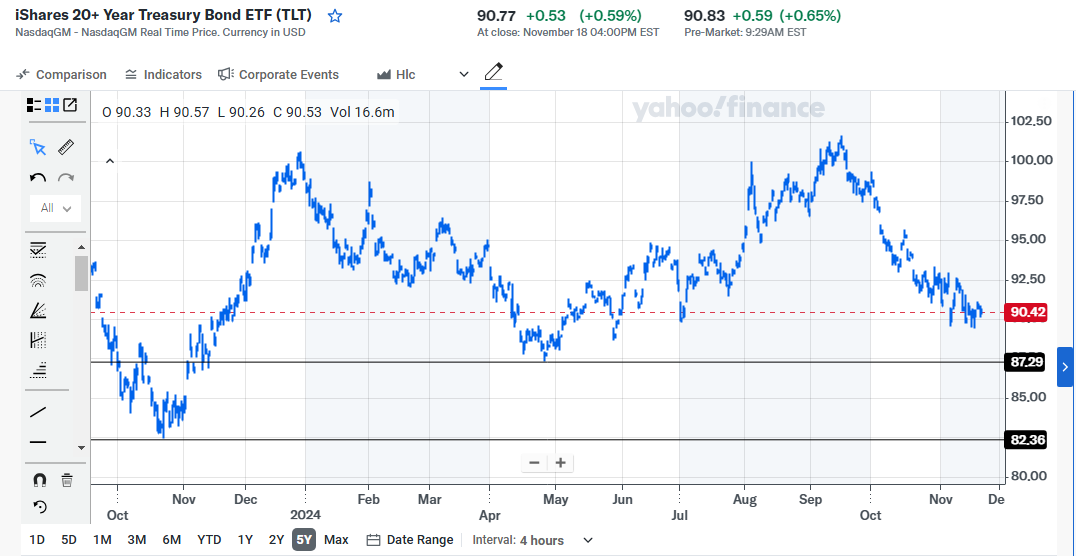
Task: Select the horizontal line tool
Action: [38, 443]
